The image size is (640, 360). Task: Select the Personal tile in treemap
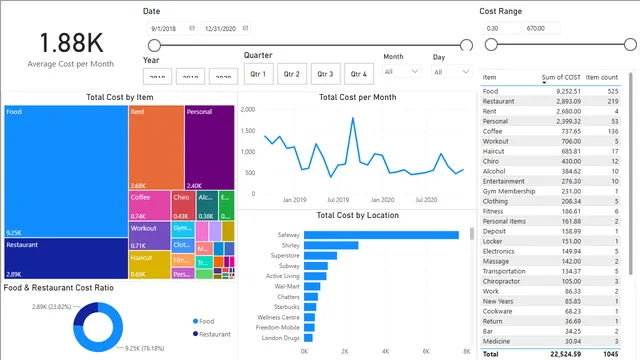[x=210, y=147]
